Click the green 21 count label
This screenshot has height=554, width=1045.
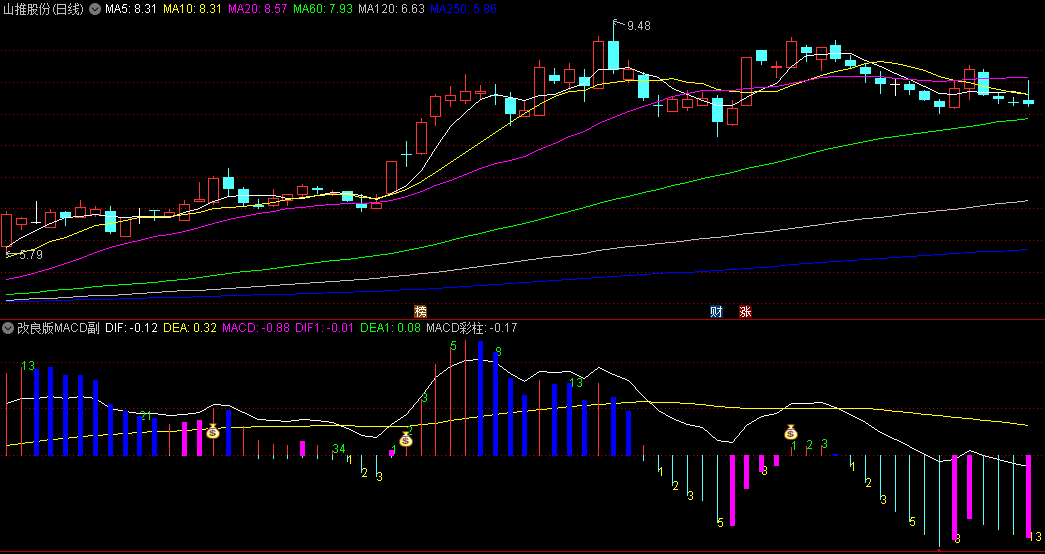tap(146, 416)
